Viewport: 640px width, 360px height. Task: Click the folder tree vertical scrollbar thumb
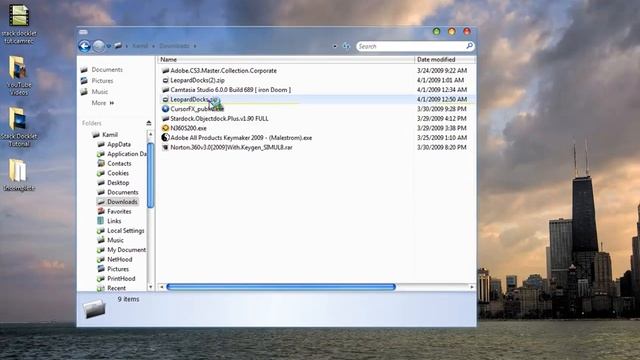click(150, 175)
